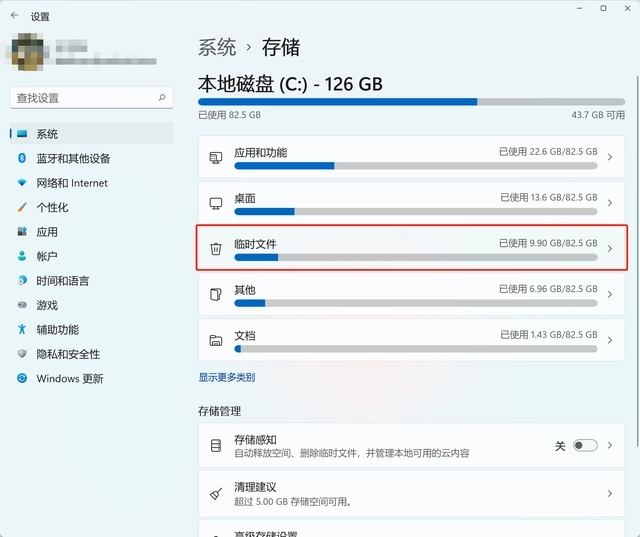Select 游戏 in the sidebar
Screen dimensions: 640x537
(92, 305)
